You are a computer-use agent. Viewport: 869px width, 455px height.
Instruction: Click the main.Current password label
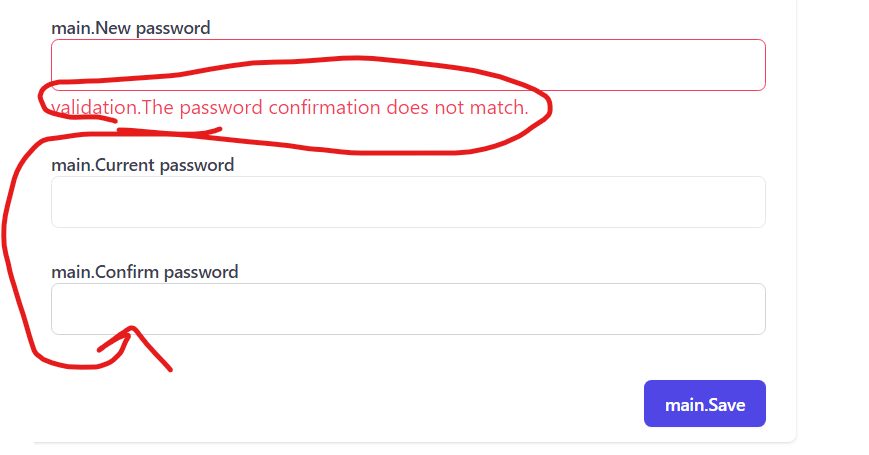tap(143, 164)
